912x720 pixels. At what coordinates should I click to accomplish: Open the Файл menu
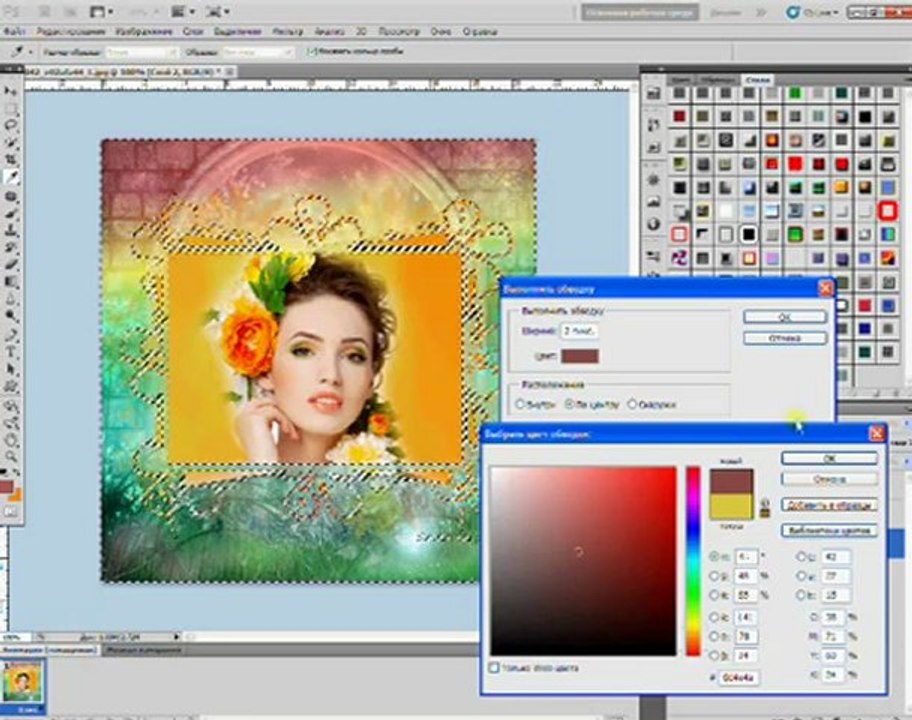pos(14,31)
